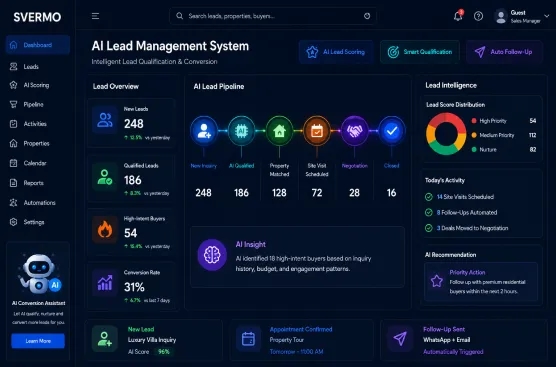Viewport: 556px width, 367px height.
Task: Click the AI Insight brain icon
Action: pos(212,255)
